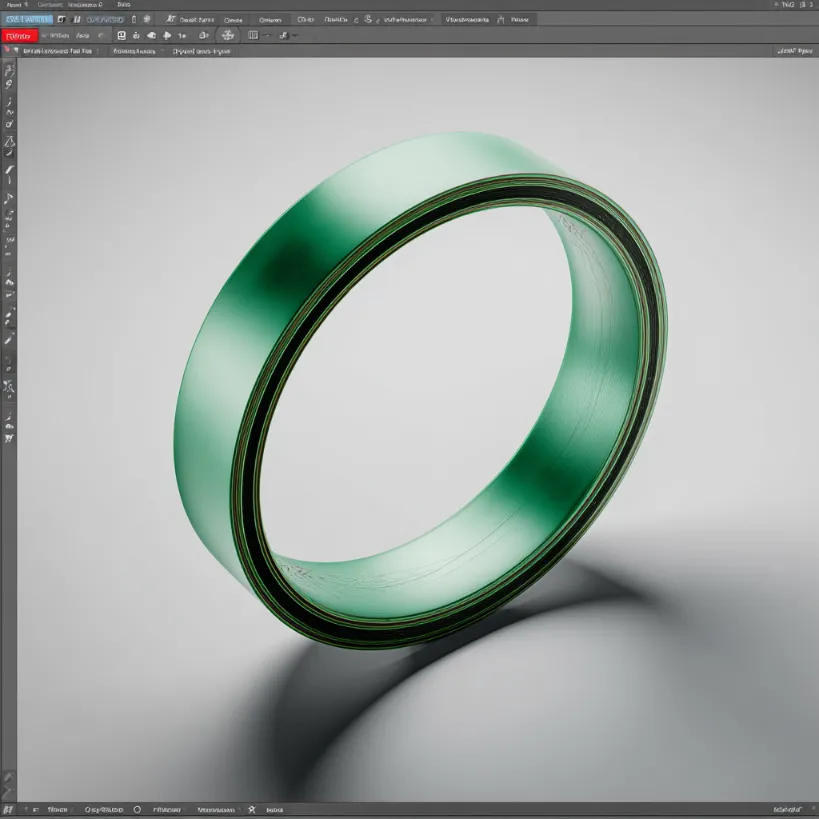Click the star icon in bottom status bar
This screenshot has height=819, width=819.
coord(252,808)
